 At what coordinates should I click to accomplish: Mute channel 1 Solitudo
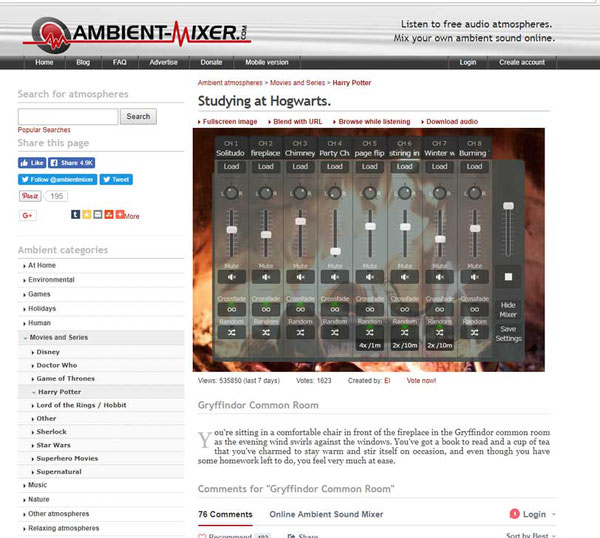(x=232, y=277)
